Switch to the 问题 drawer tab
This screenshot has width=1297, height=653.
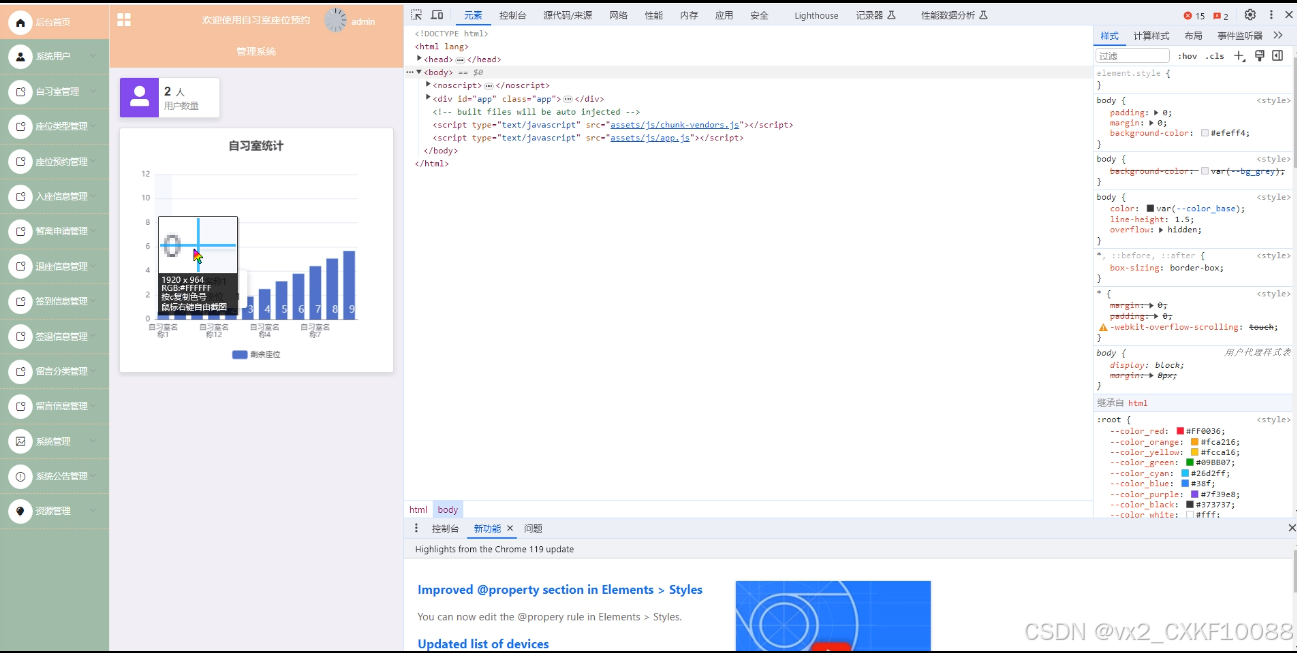533,528
